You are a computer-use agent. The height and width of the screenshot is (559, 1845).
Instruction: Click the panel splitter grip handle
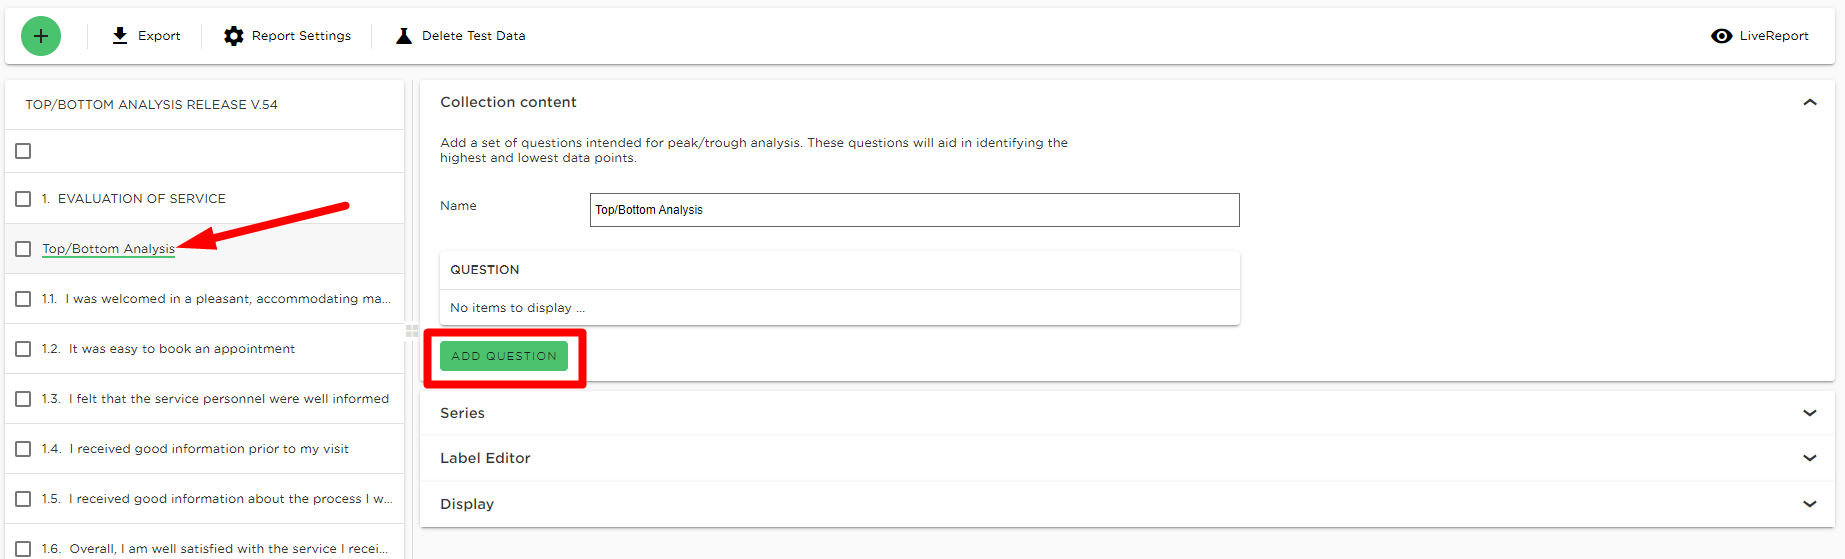pos(412,331)
